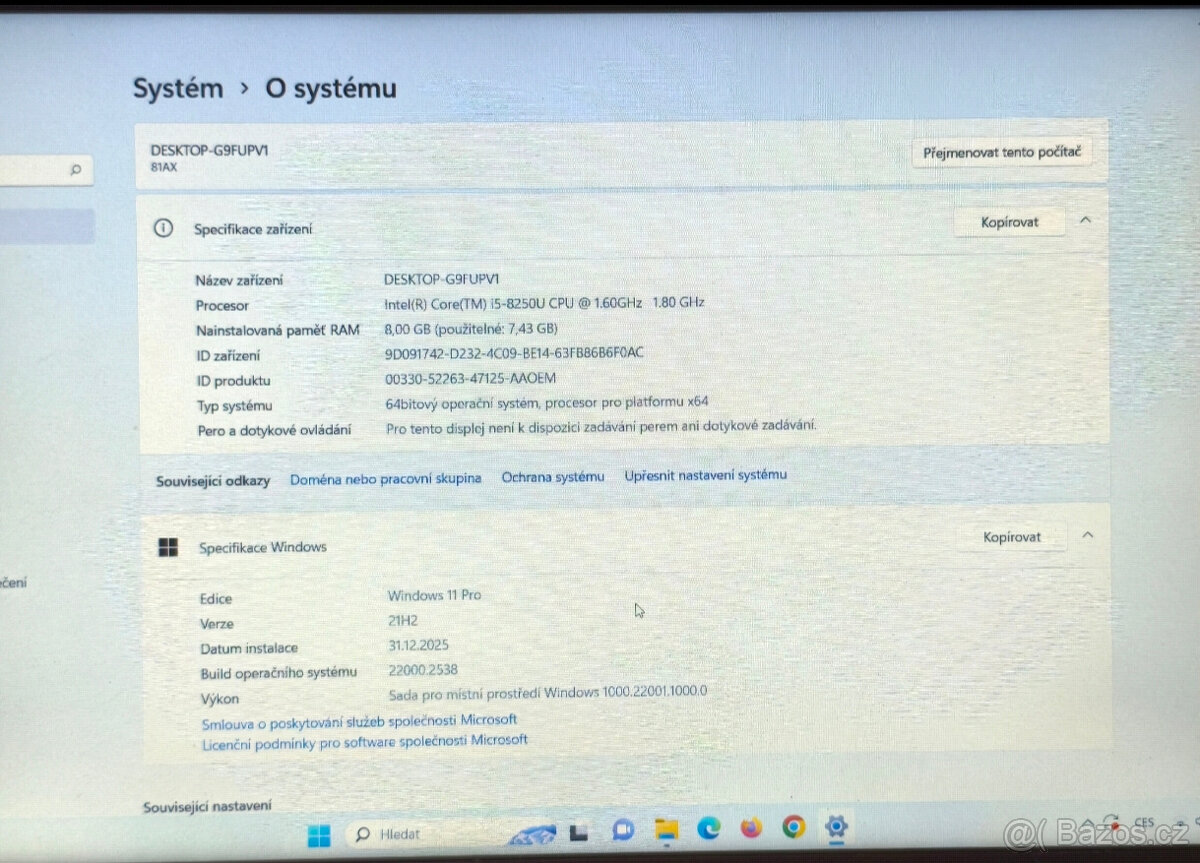This screenshot has height=863, width=1200.
Task: Open the Ochrana systému link
Action: (553, 477)
